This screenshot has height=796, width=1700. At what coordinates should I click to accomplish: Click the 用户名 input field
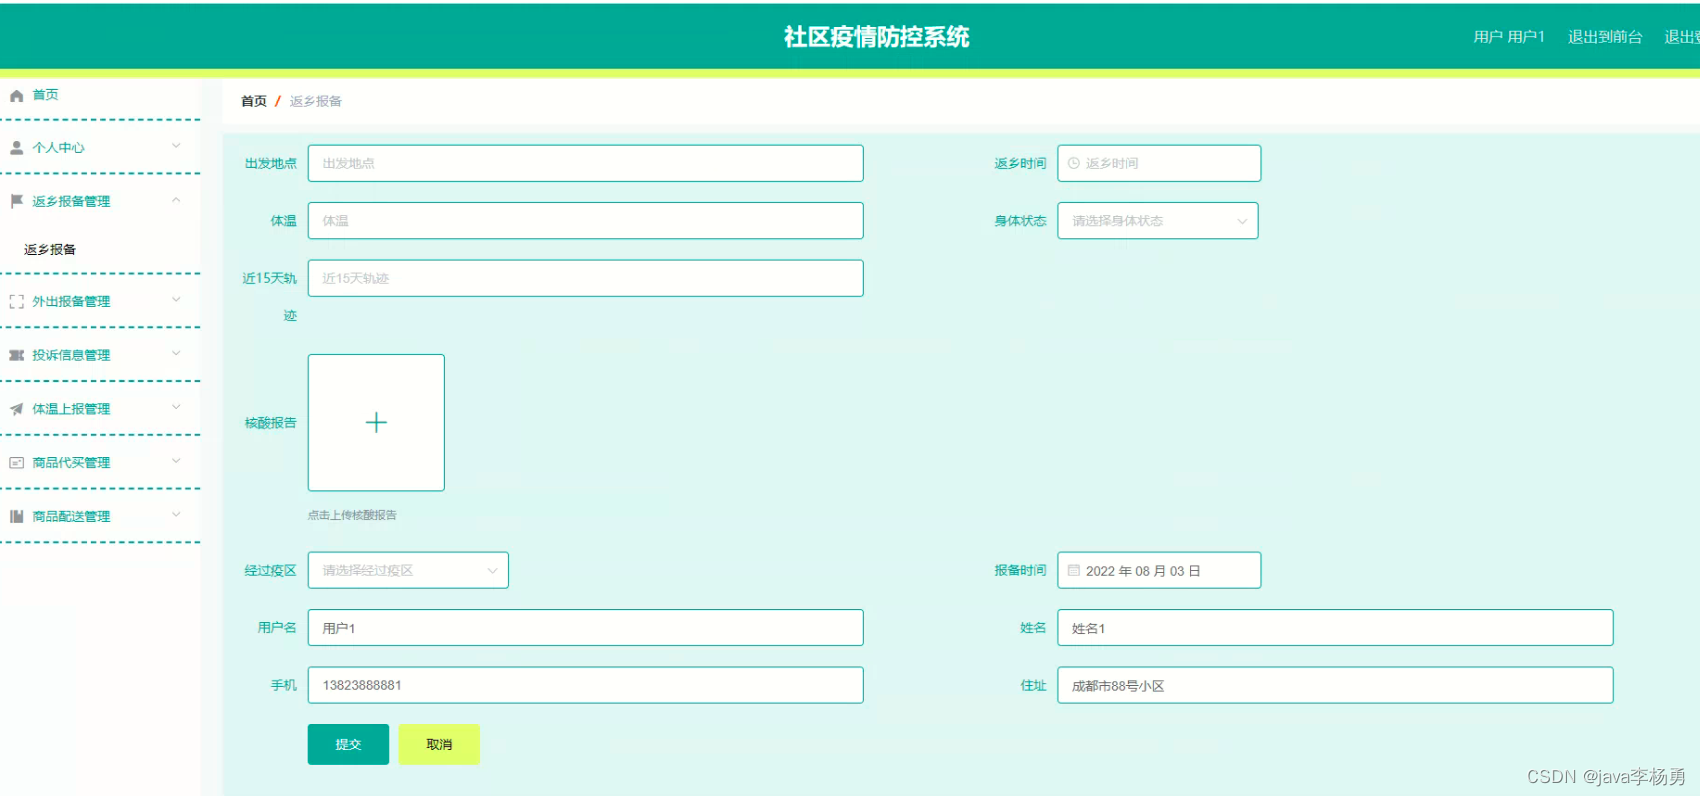(x=585, y=628)
